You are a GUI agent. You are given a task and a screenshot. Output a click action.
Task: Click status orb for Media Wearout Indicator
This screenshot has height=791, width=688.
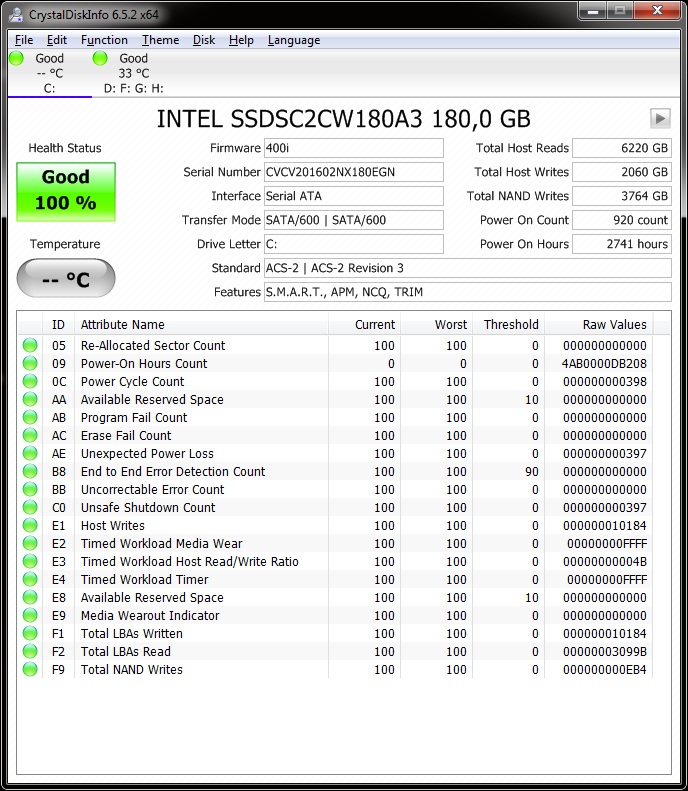click(x=30, y=615)
